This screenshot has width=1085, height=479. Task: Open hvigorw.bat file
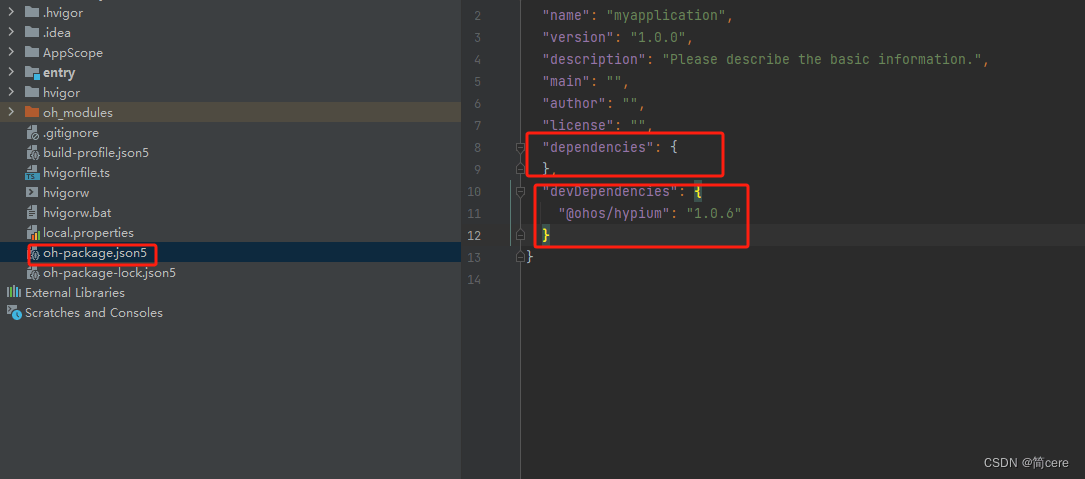(77, 213)
